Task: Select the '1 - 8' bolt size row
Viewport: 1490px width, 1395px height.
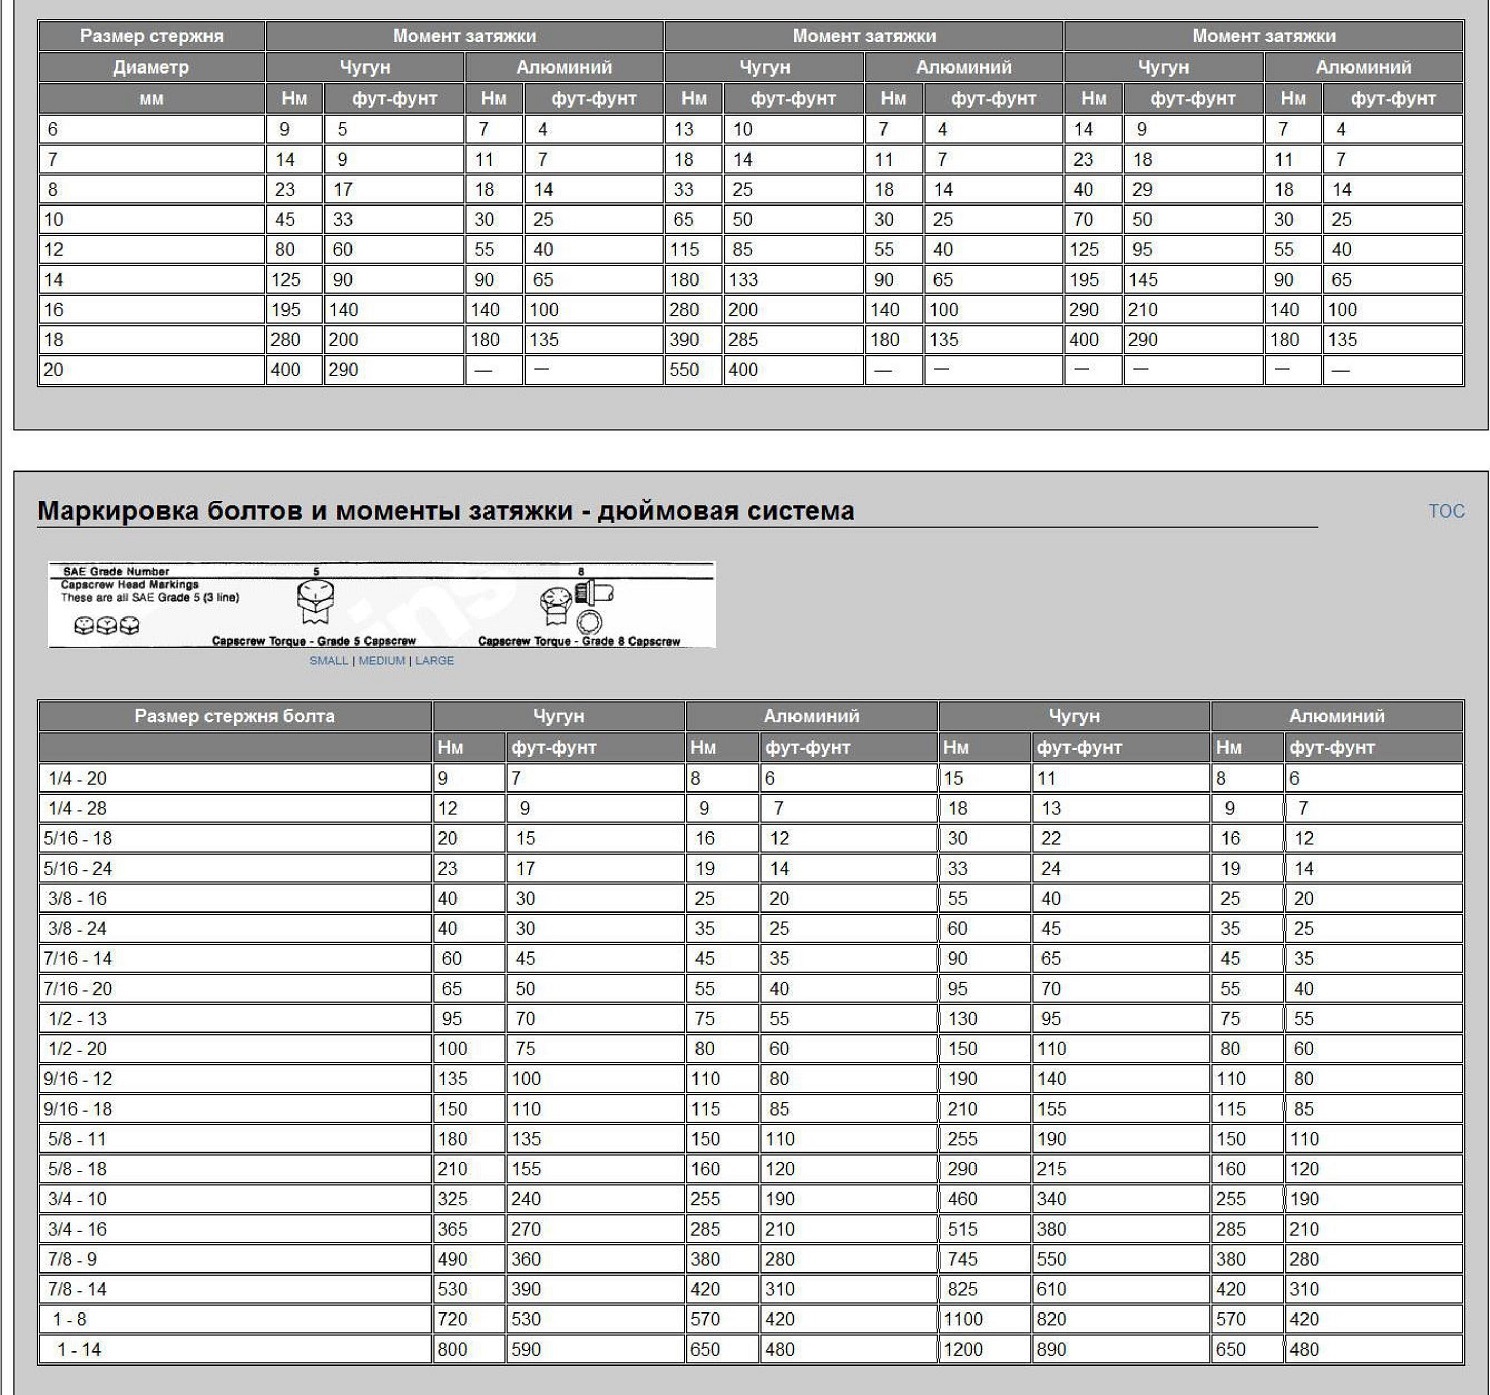Action: click(x=751, y=1319)
